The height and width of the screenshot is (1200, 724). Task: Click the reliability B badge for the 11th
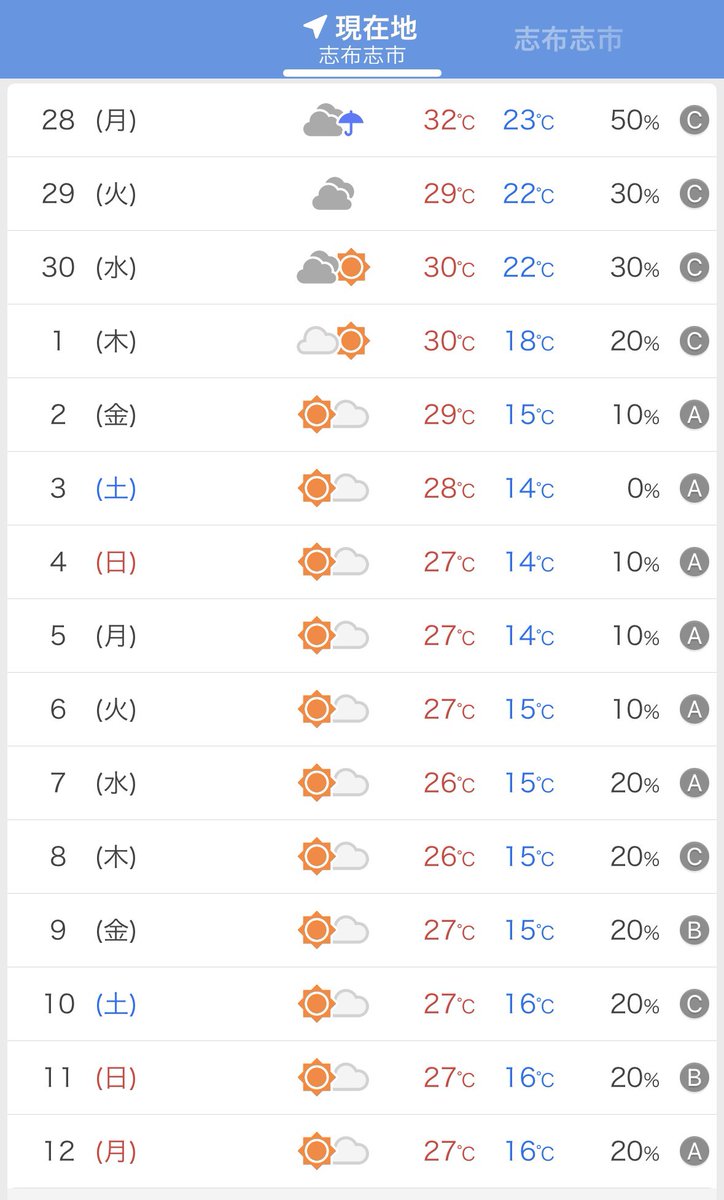pos(694,1078)
